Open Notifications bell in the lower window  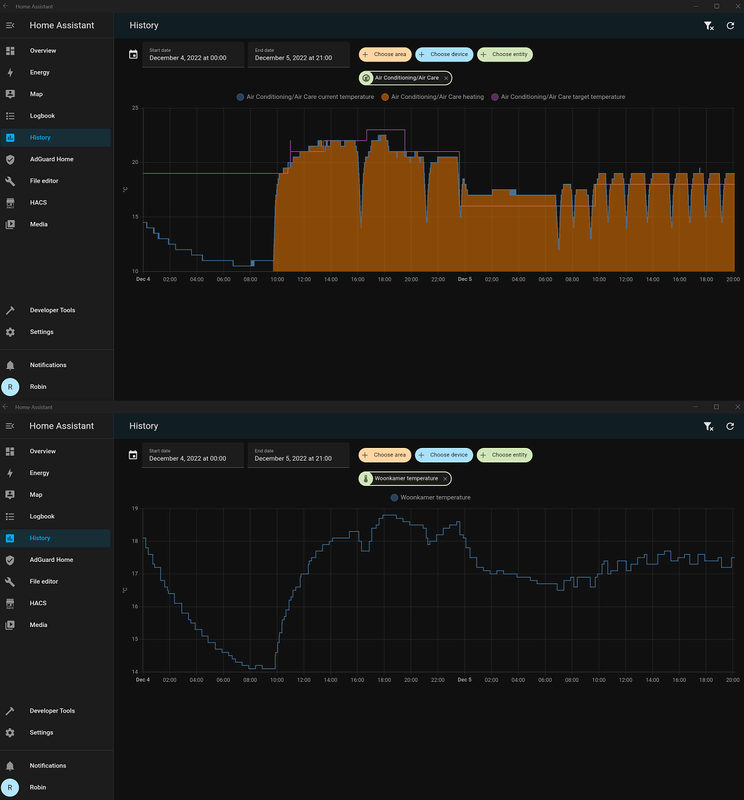pos(10,766)
